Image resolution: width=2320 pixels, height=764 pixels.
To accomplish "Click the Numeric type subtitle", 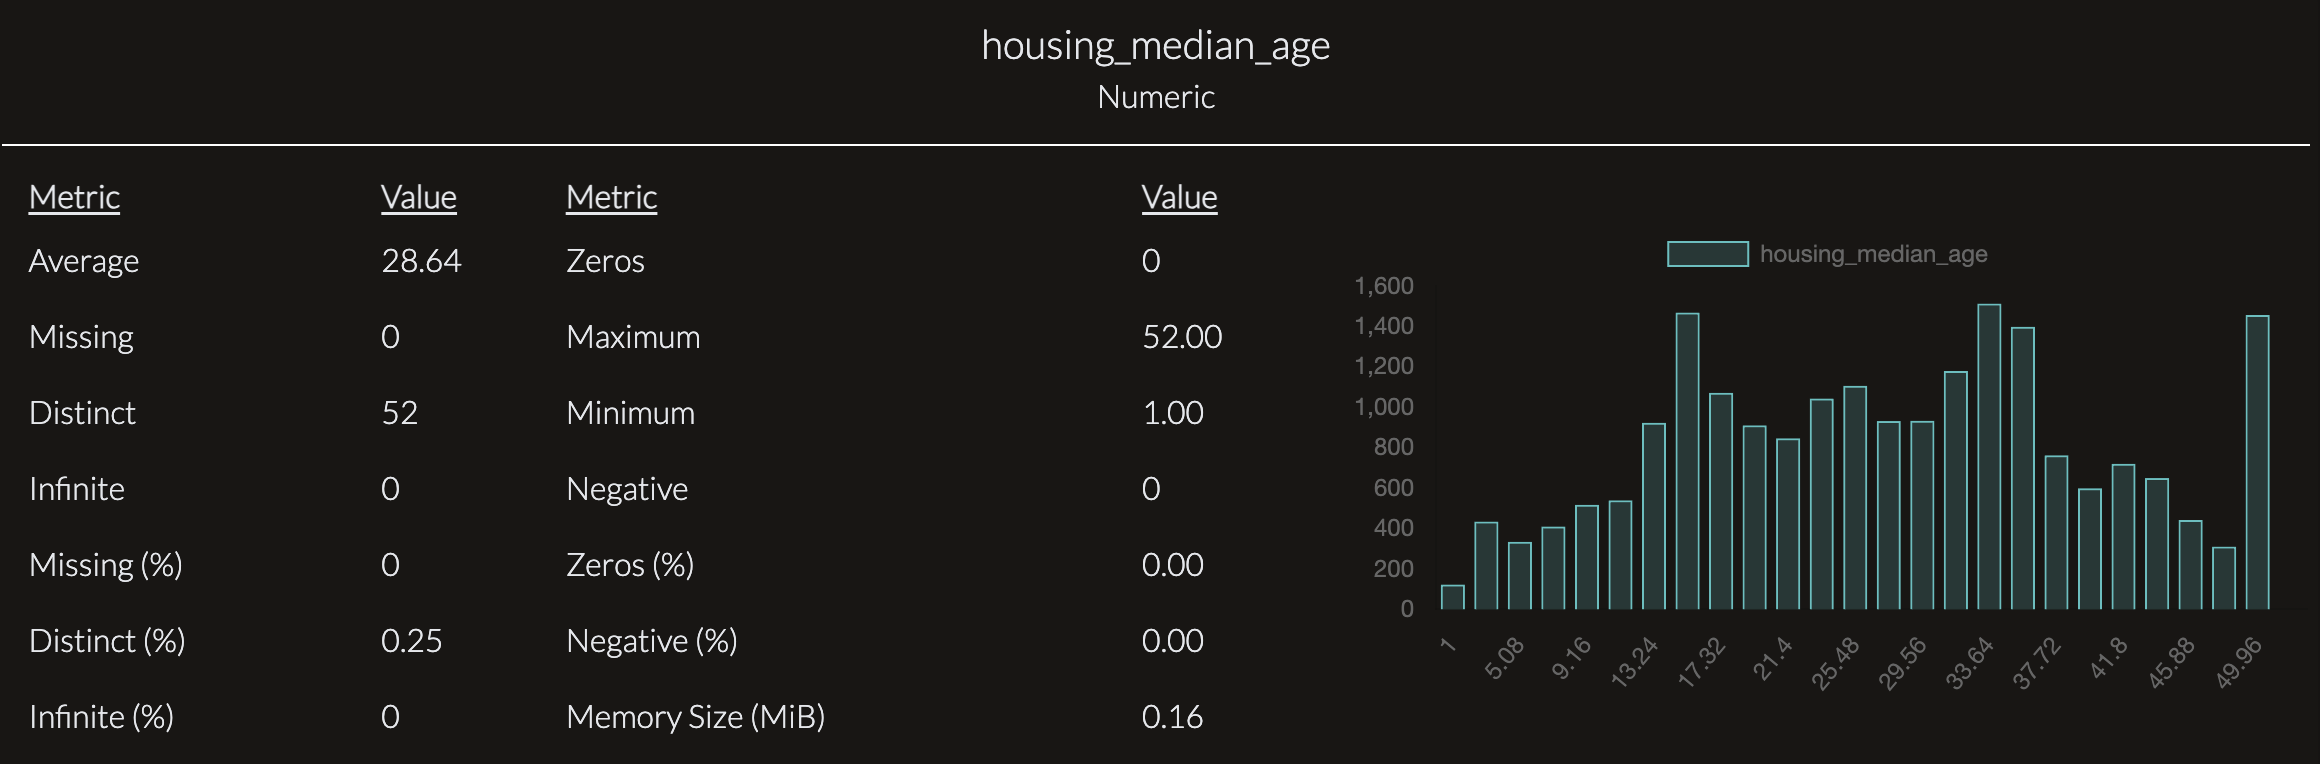I will click(x=1156, y=97).
